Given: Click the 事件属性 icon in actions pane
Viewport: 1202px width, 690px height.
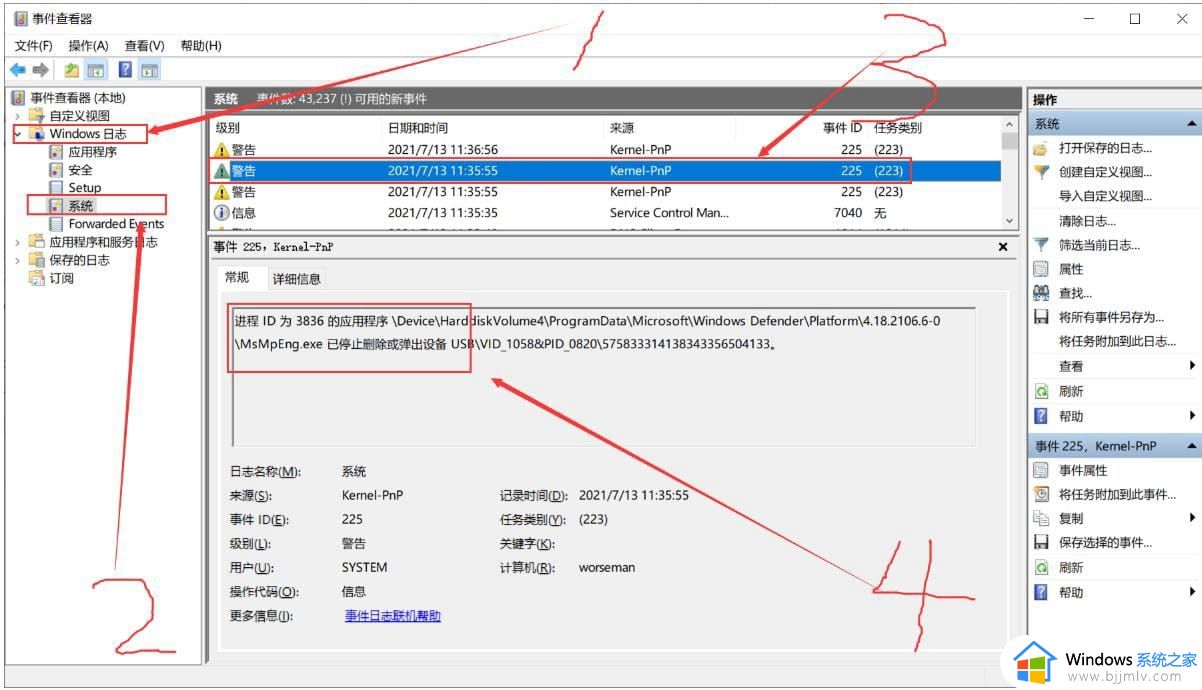Looking at the screenshot, I should [1041, 470].
